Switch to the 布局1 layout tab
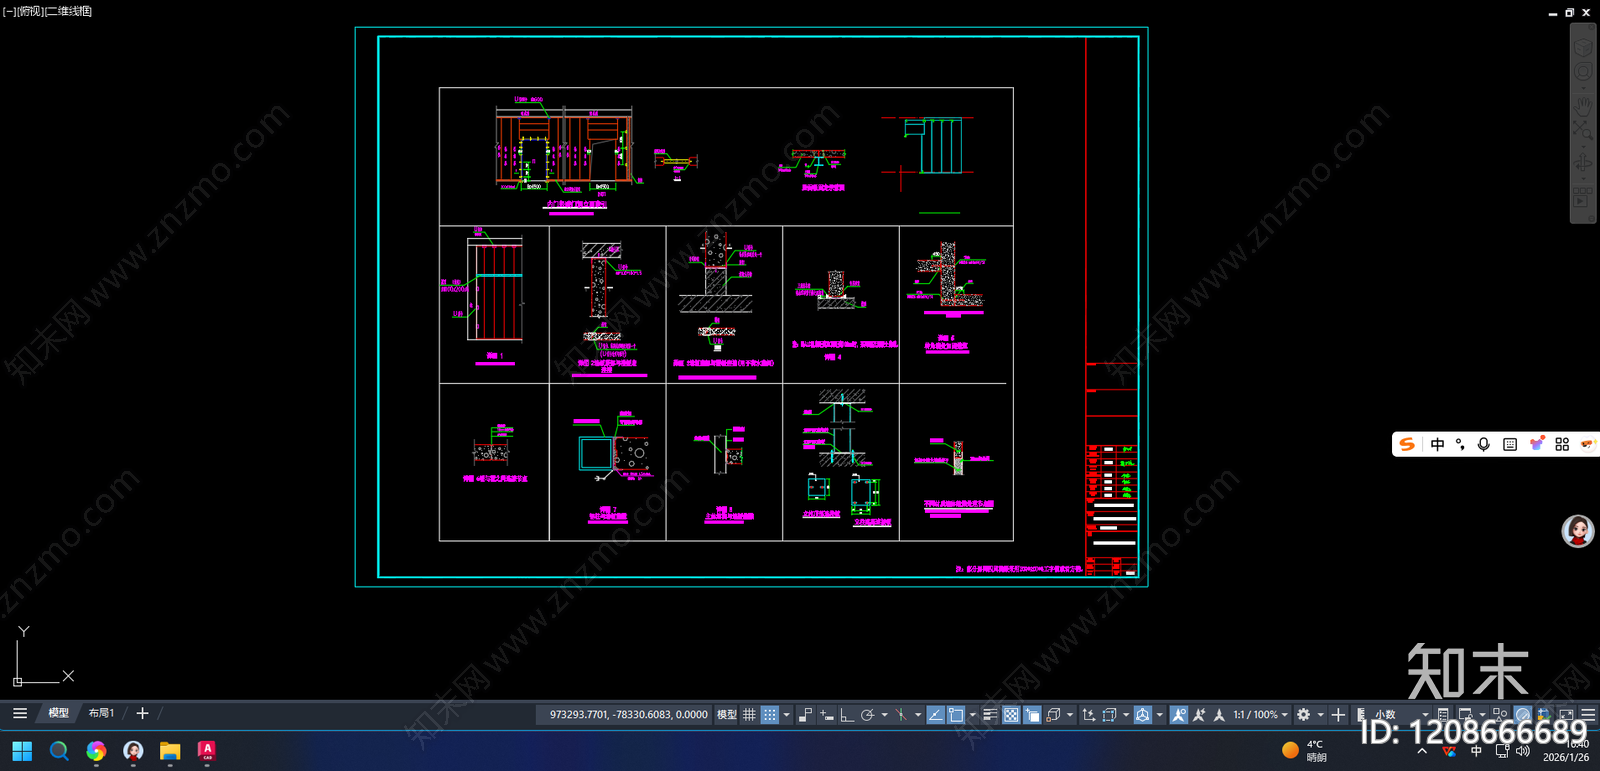Viewport: 1600px width, 771px height. (101, 713)
